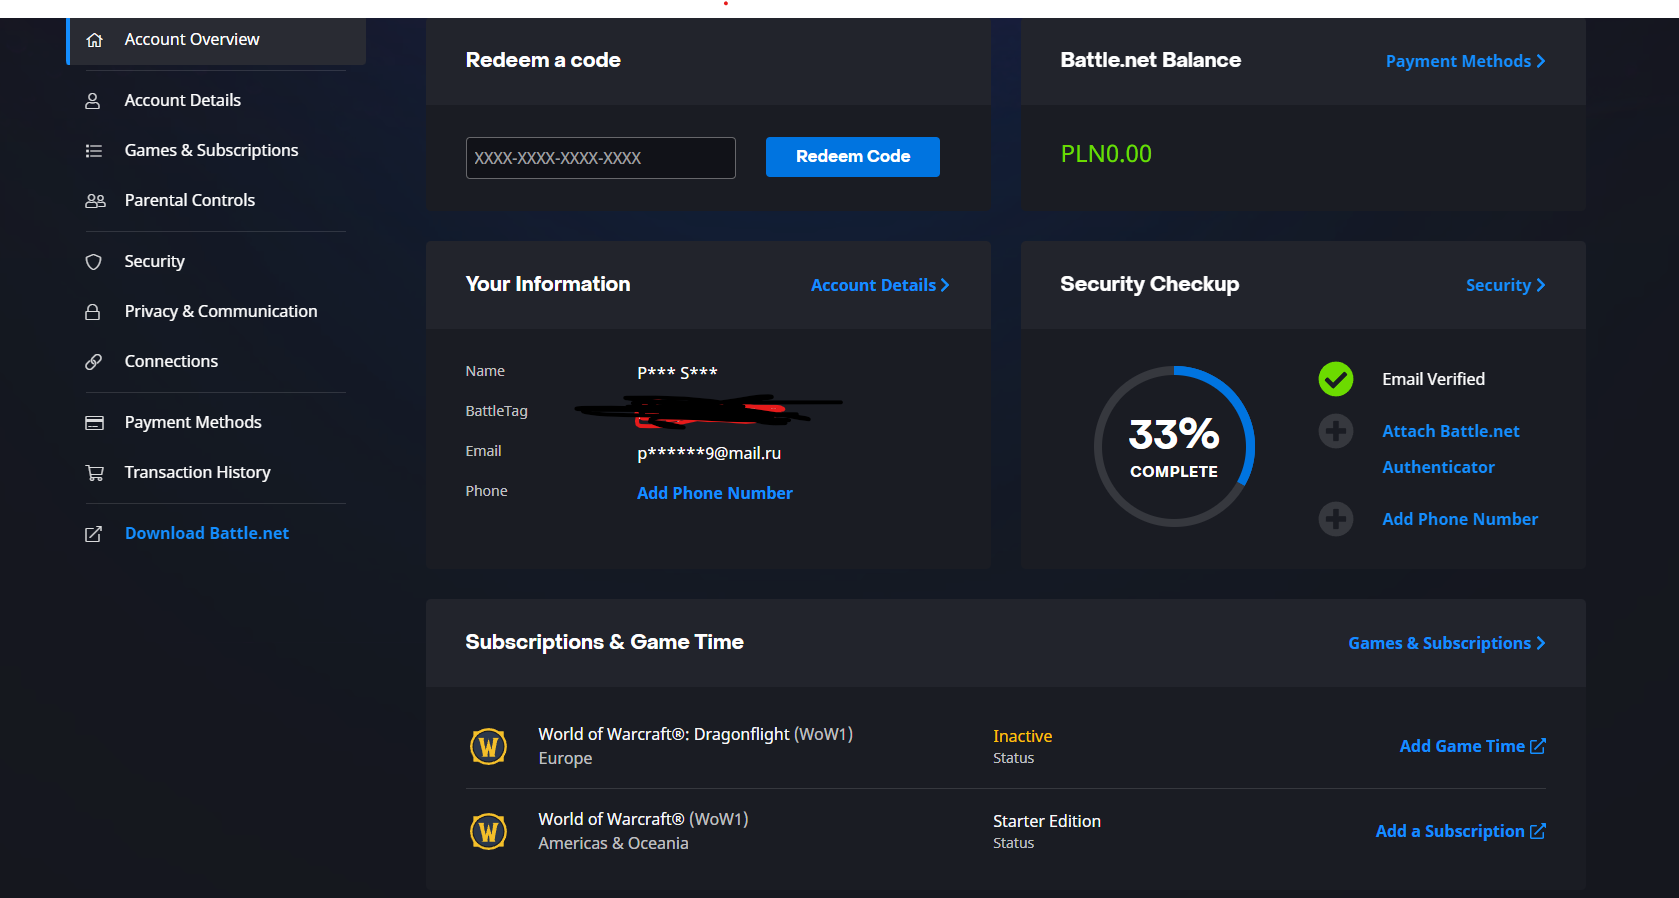Viewport: 1679px width, 898px height.
Task: Click the person icon beside Account Details
Action: coord(93,101)
